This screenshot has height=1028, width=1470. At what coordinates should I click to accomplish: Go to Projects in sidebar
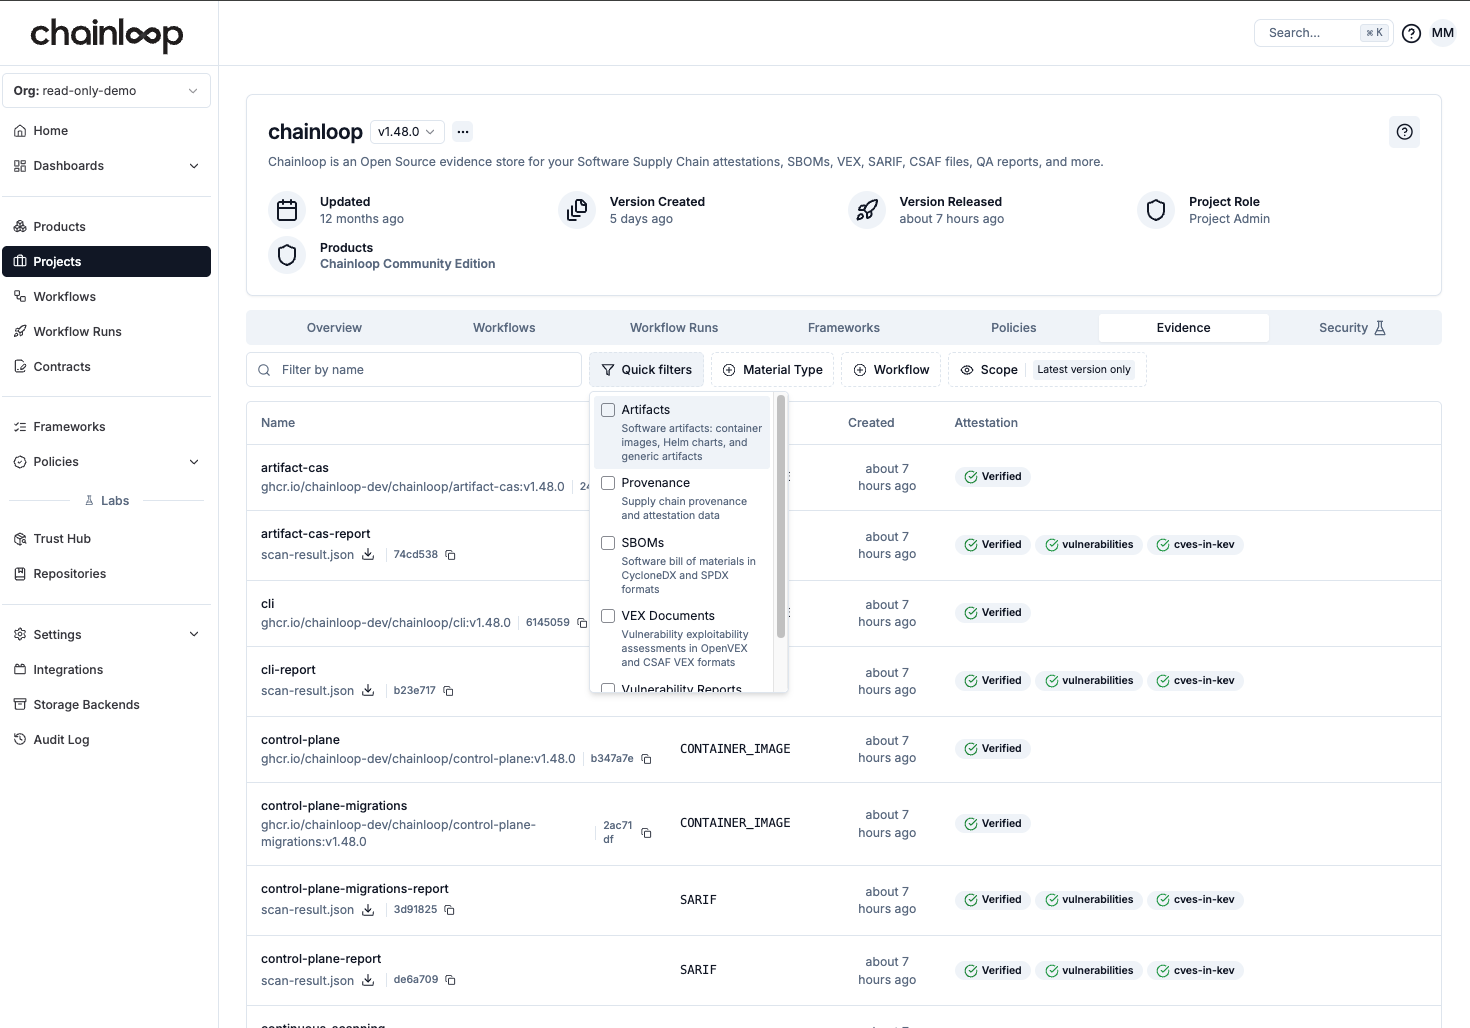(106, 262)
